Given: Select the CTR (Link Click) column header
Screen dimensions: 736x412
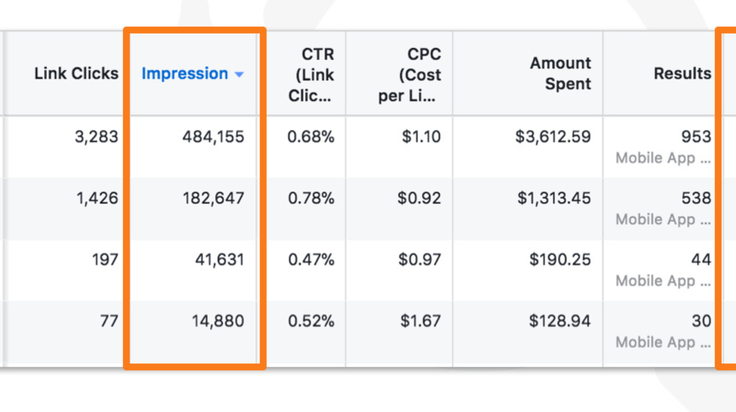Looking at the screenshot, I should click(x=311, y=75).
